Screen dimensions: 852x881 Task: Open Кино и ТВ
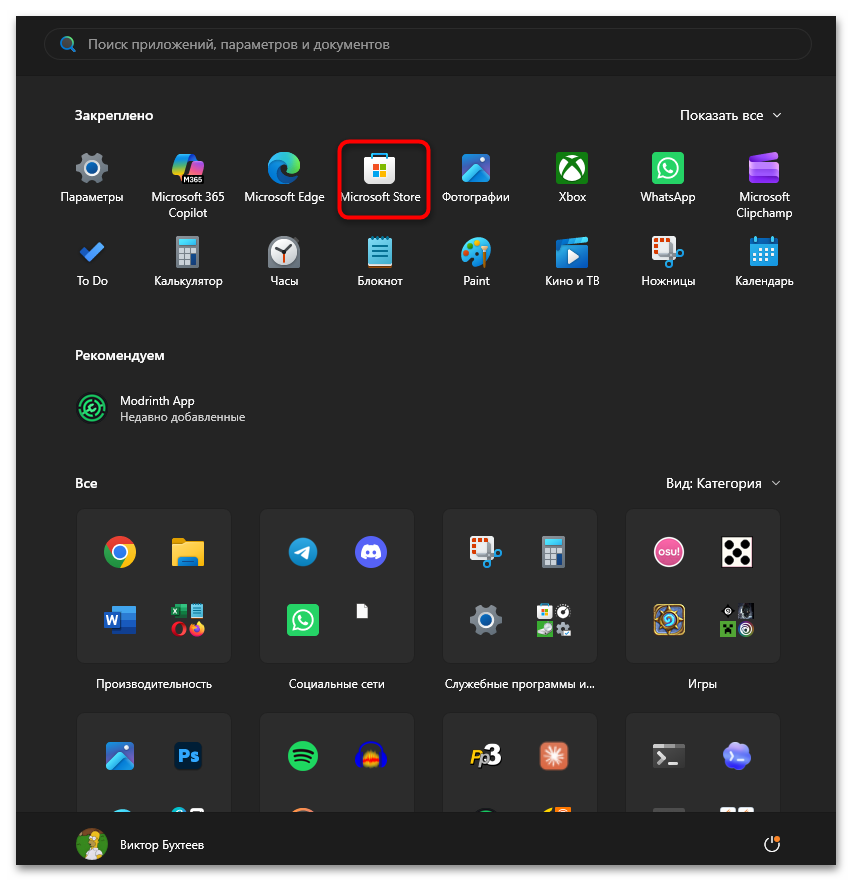572,262
